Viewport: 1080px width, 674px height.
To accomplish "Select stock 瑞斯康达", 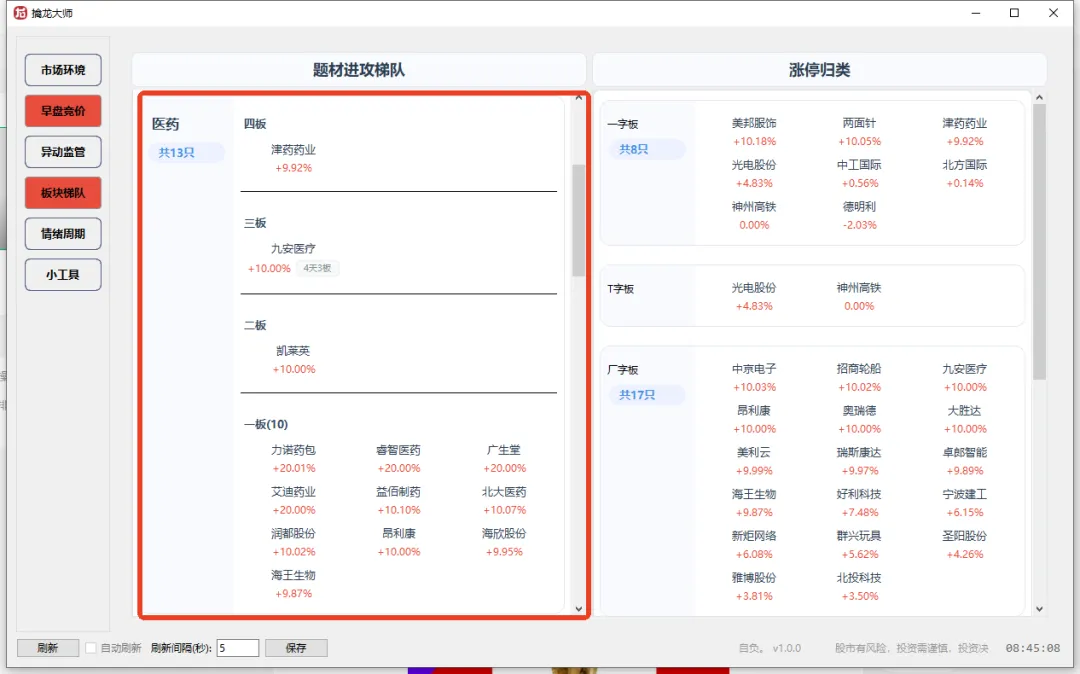I will [859, 452].
